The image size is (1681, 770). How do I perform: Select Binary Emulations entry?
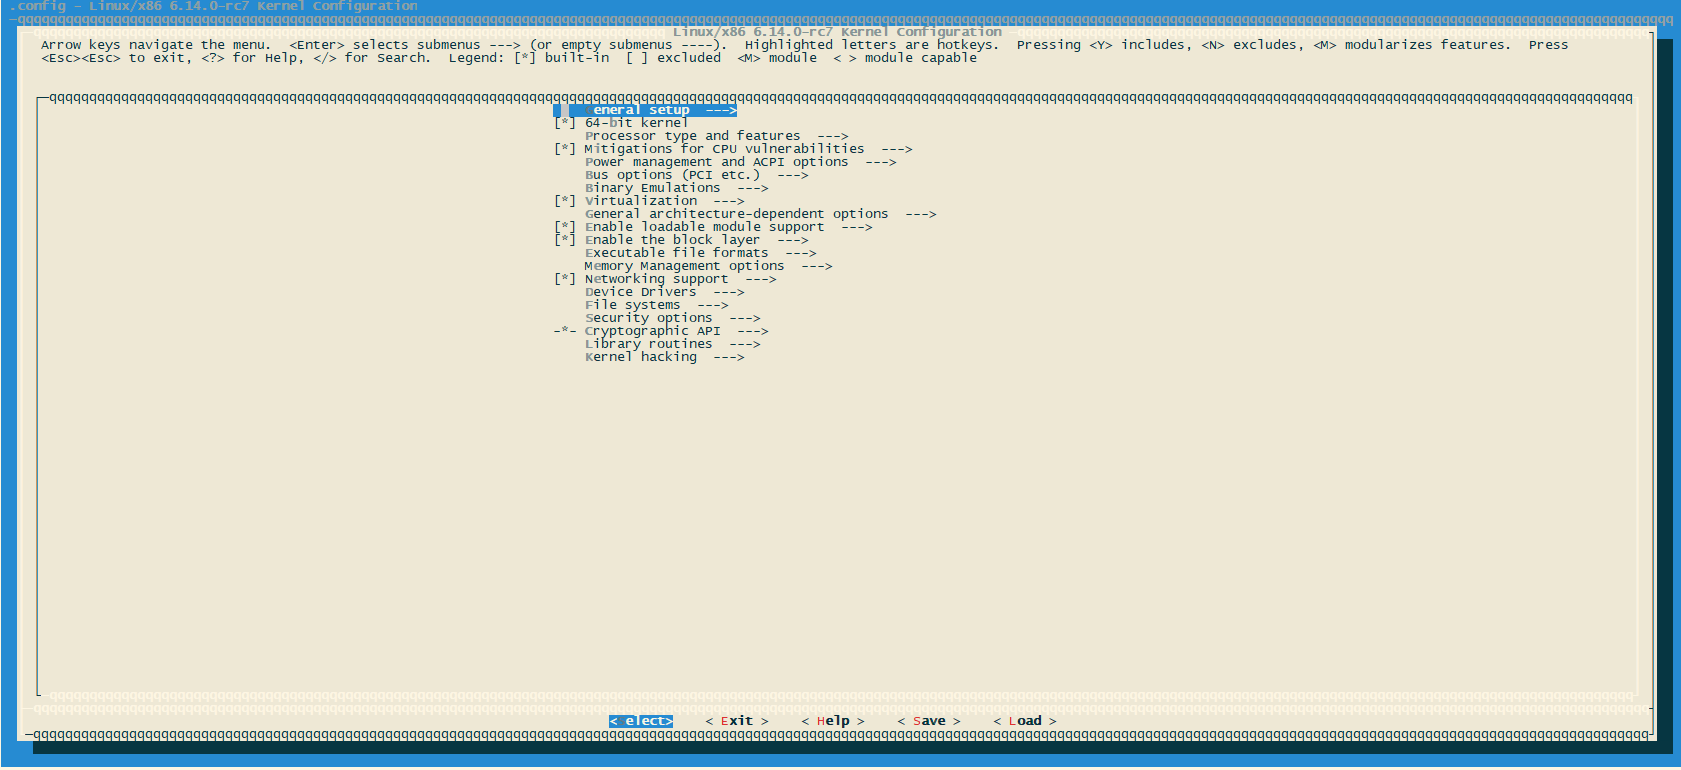652,188
